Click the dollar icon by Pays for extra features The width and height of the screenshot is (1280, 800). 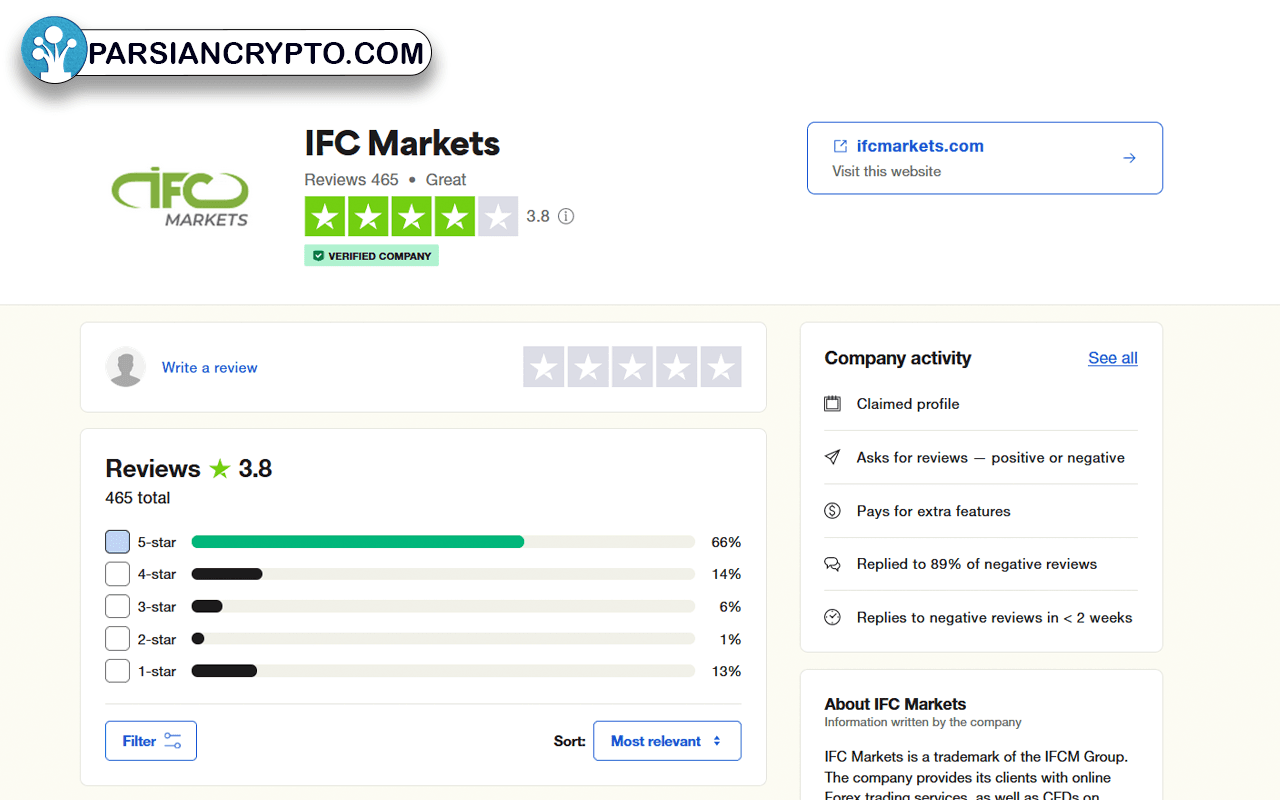832,511
